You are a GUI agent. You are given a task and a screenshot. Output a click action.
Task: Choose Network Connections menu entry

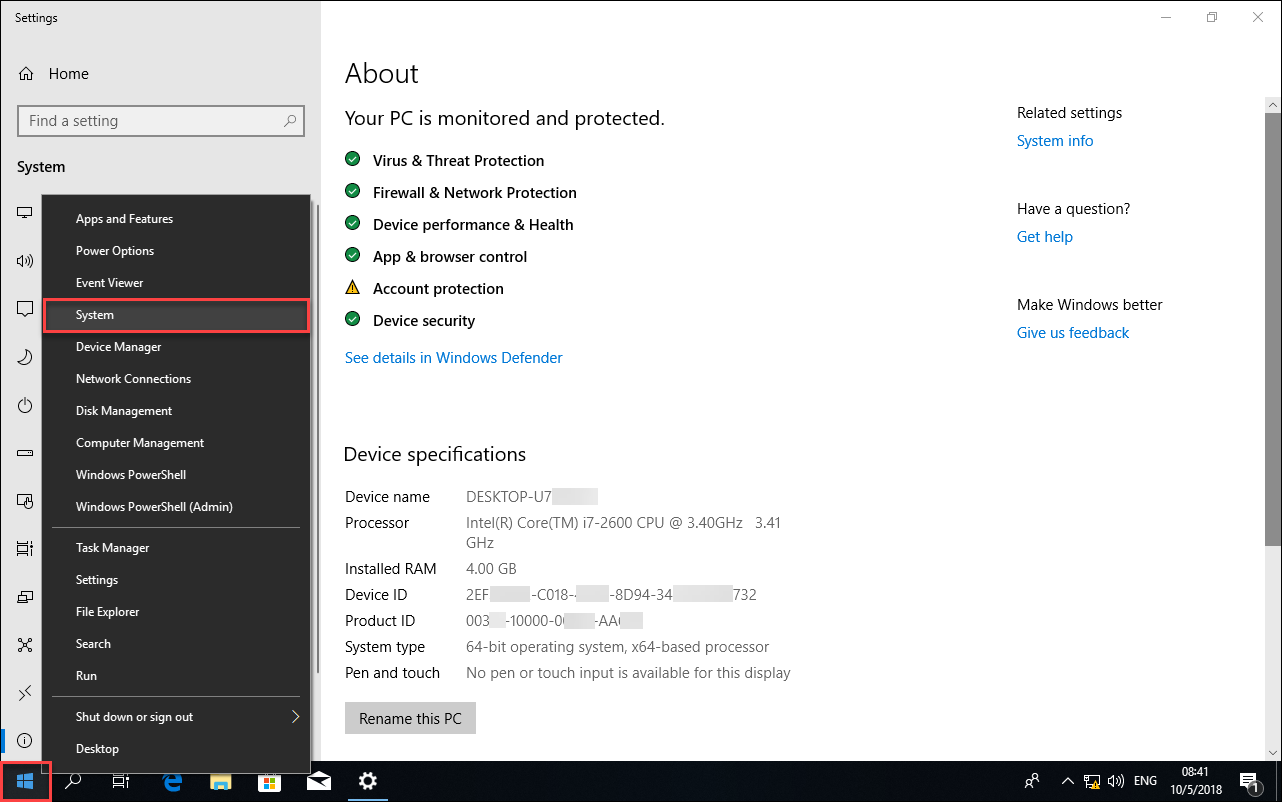tap(176, 379)
